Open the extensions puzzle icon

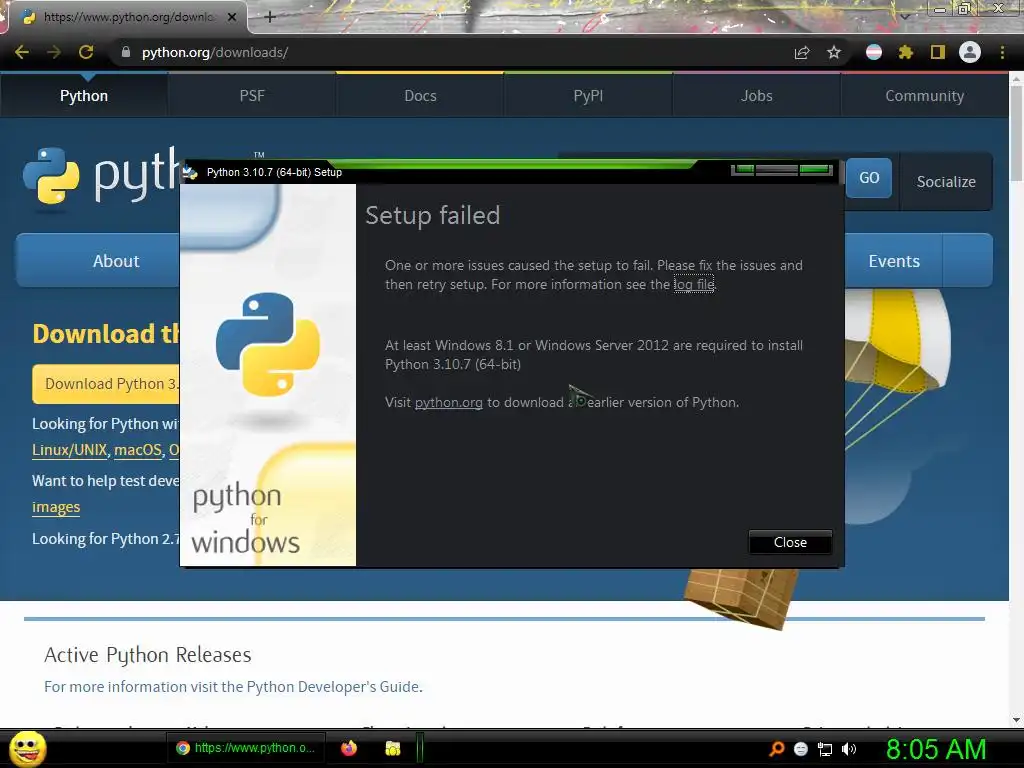coord(906,52)
